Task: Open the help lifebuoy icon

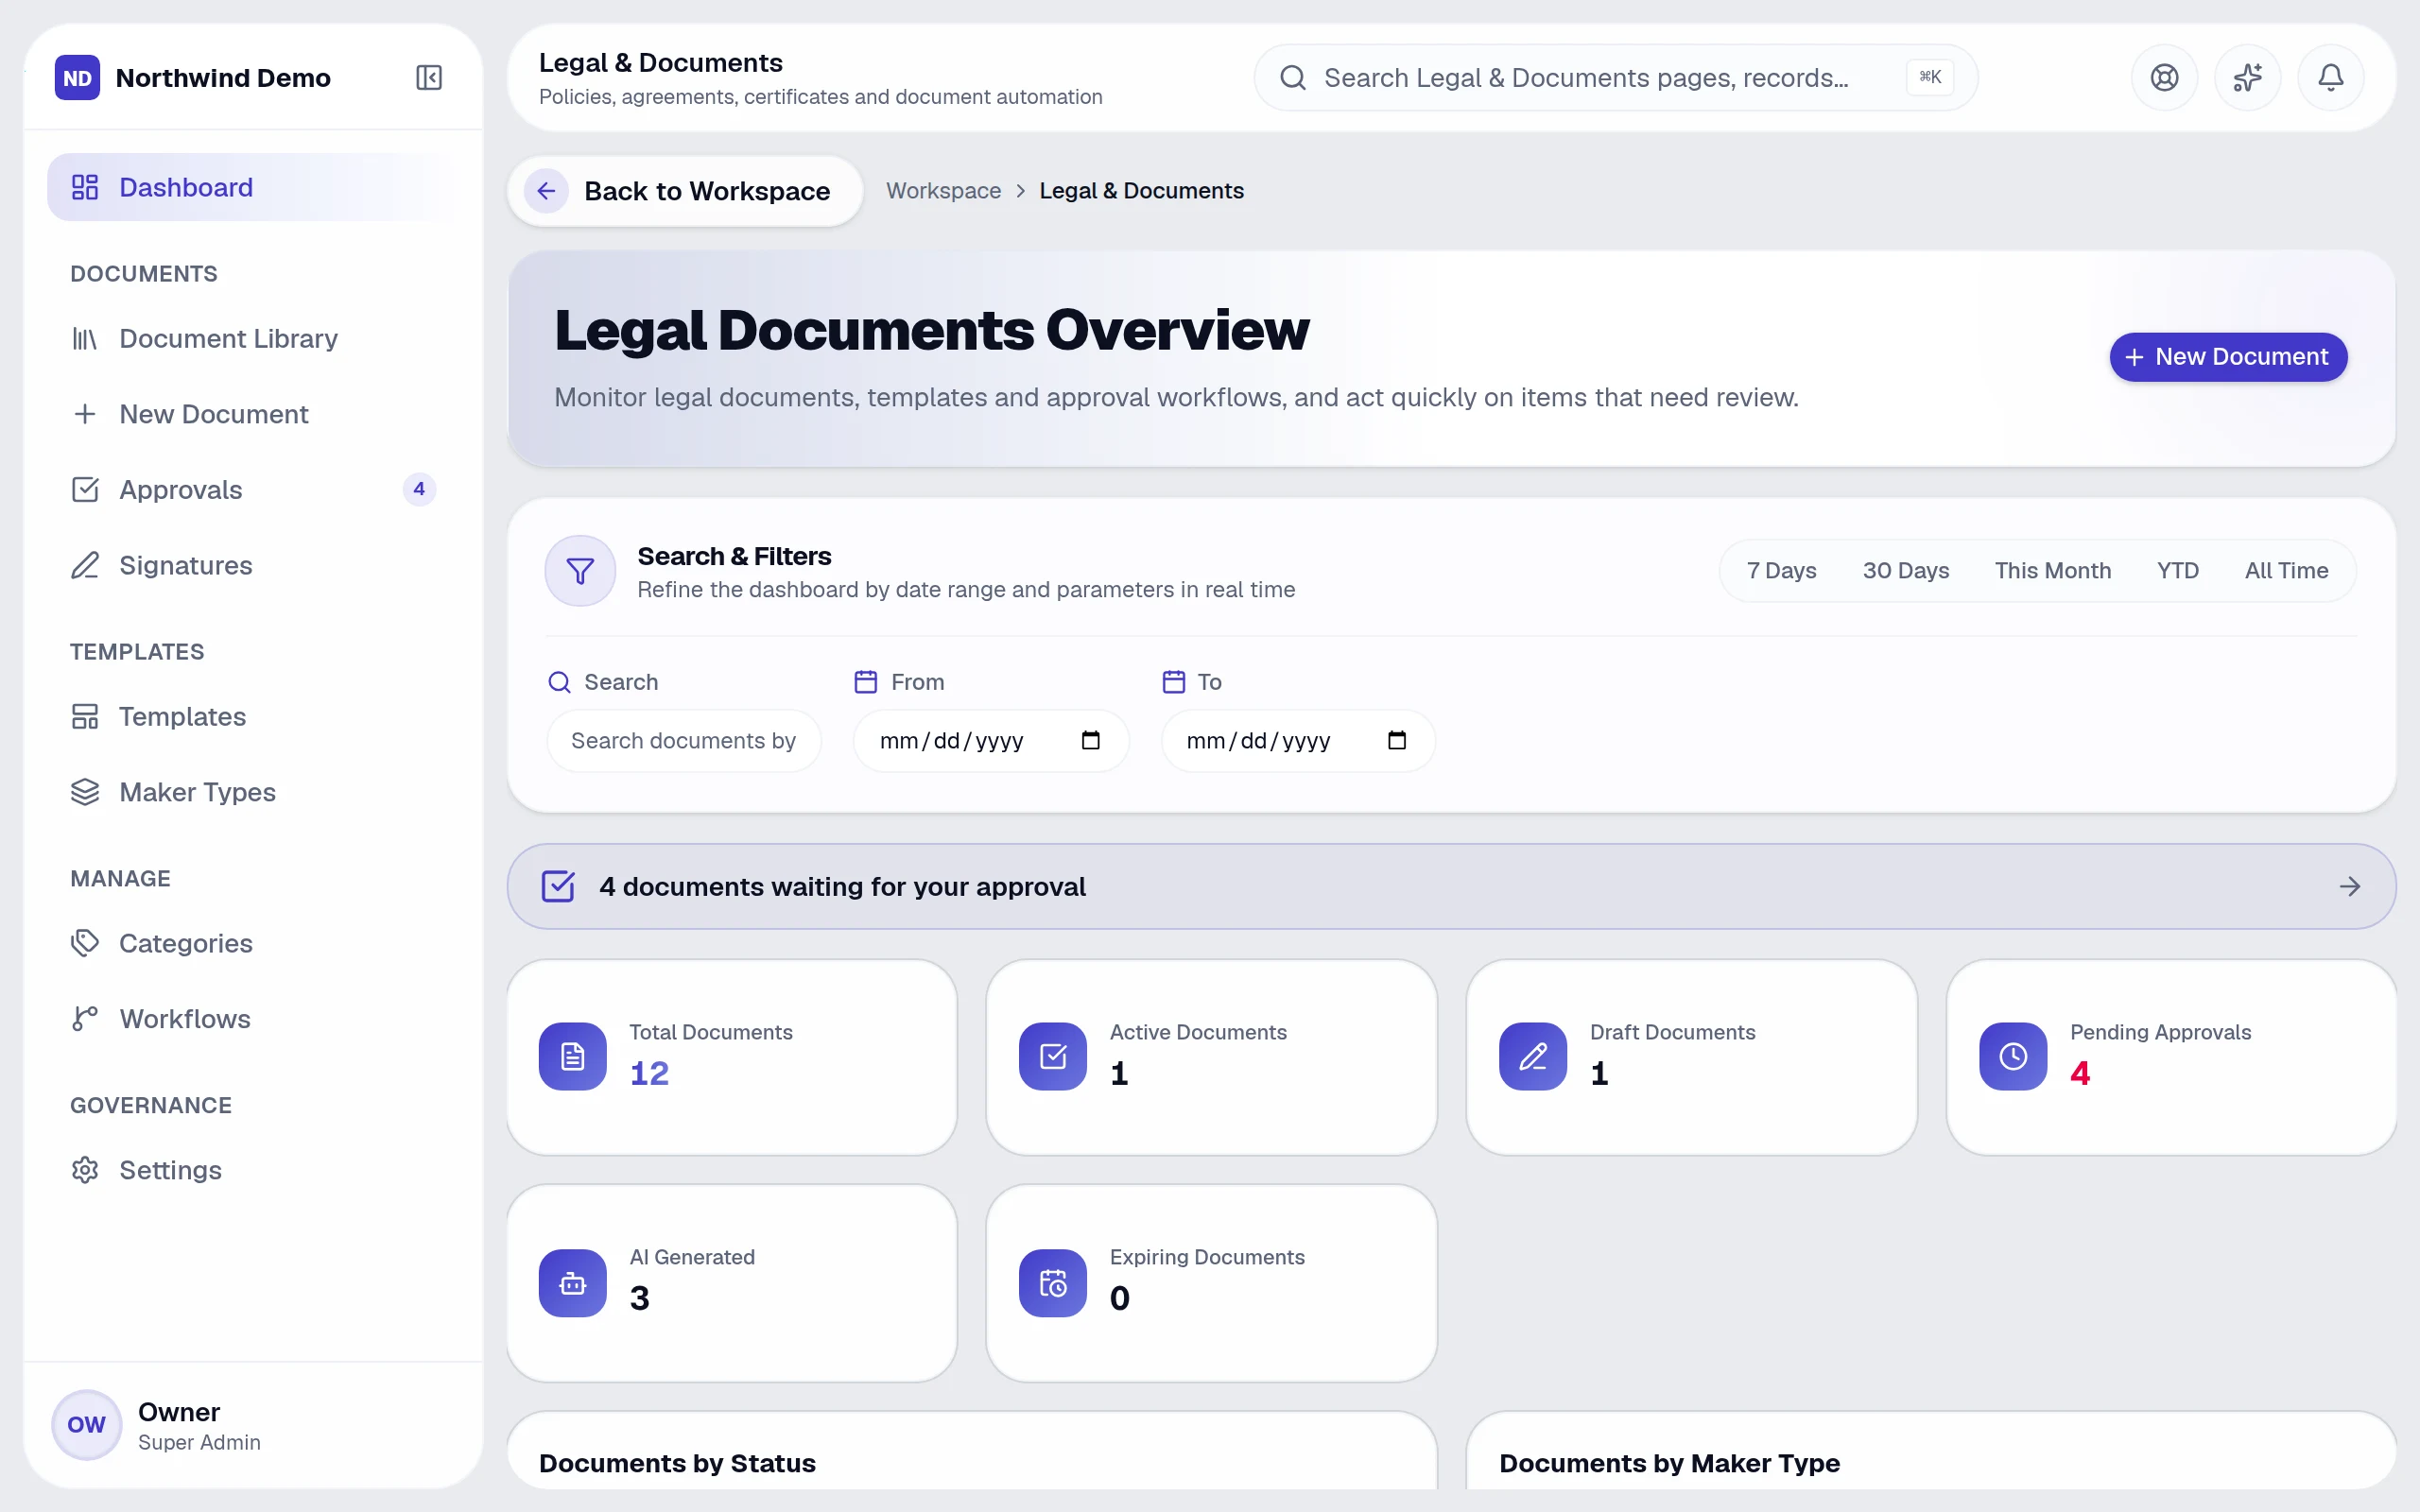Action: [x=2164, y=77]
